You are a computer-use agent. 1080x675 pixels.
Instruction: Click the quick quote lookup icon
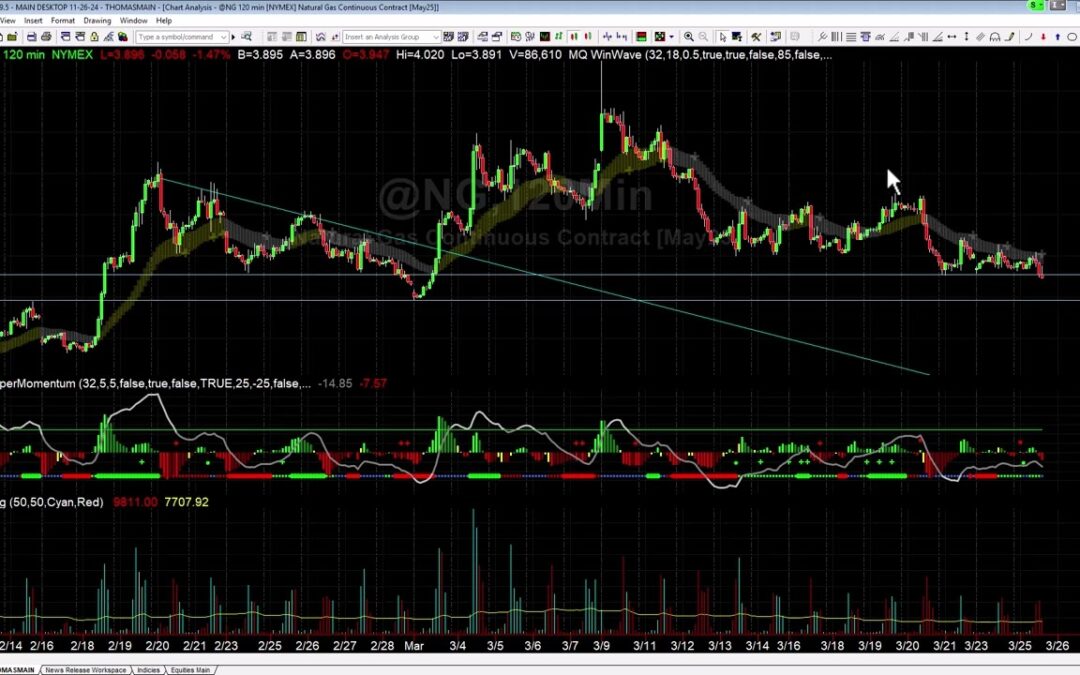[x=247, y=36]
